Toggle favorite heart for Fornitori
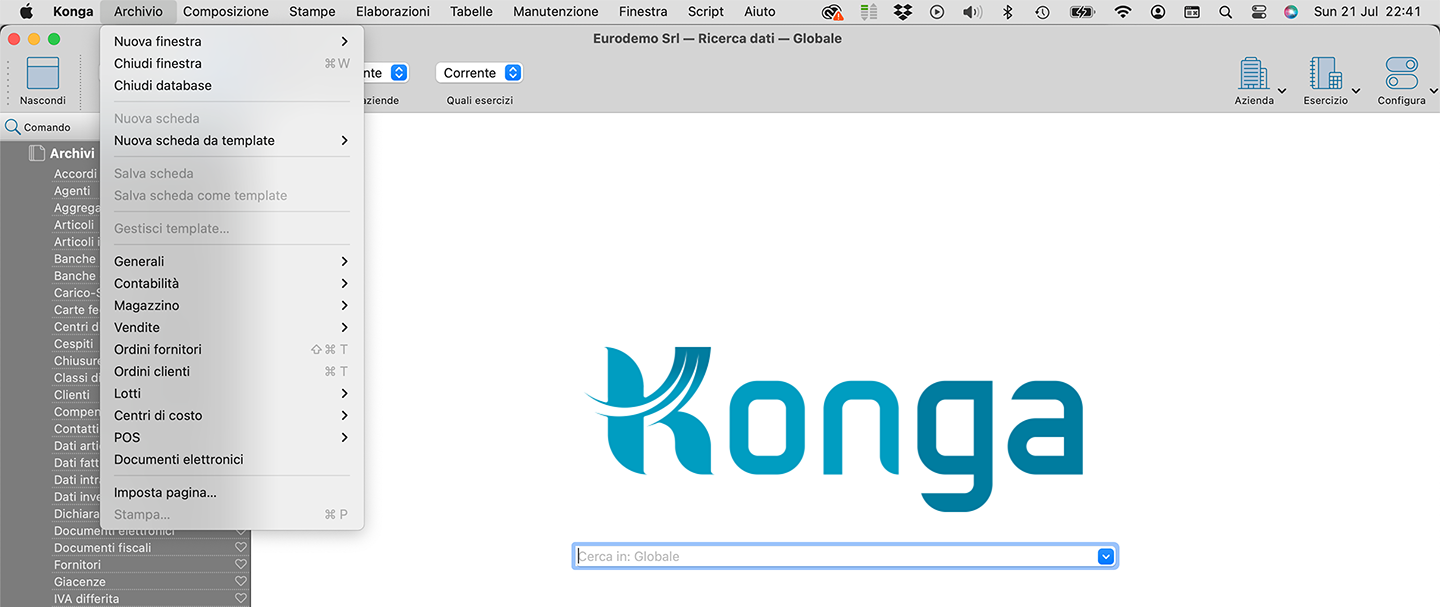This screenshot has height=607, width=1440. pyautogui.click(x=241, y=565)
